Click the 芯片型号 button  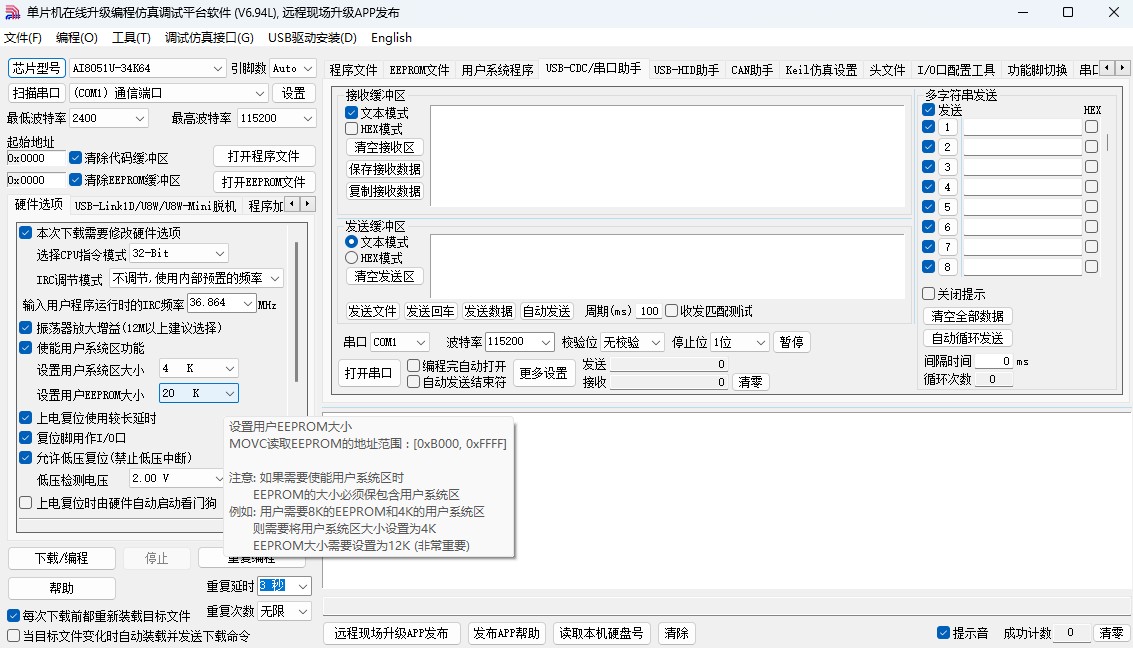(36, 68)
